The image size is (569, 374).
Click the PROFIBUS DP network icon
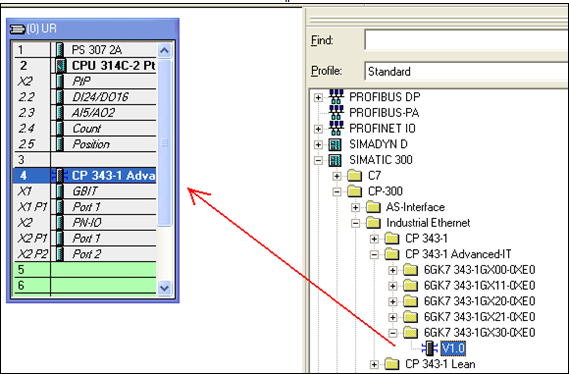point(336,97)
